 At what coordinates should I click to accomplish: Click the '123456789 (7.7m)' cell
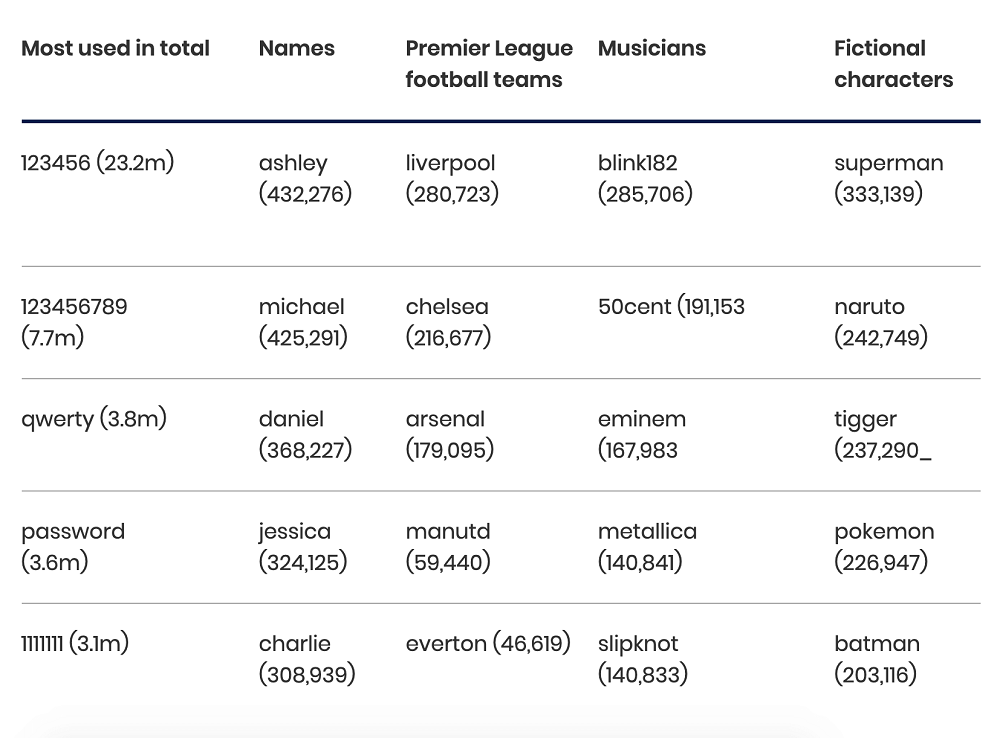coord(74,321)
